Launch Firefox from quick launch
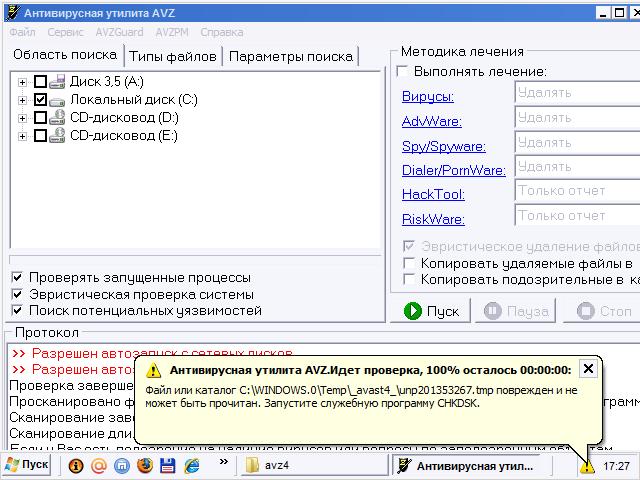This screenshot has height=480, width=640. 144,465
